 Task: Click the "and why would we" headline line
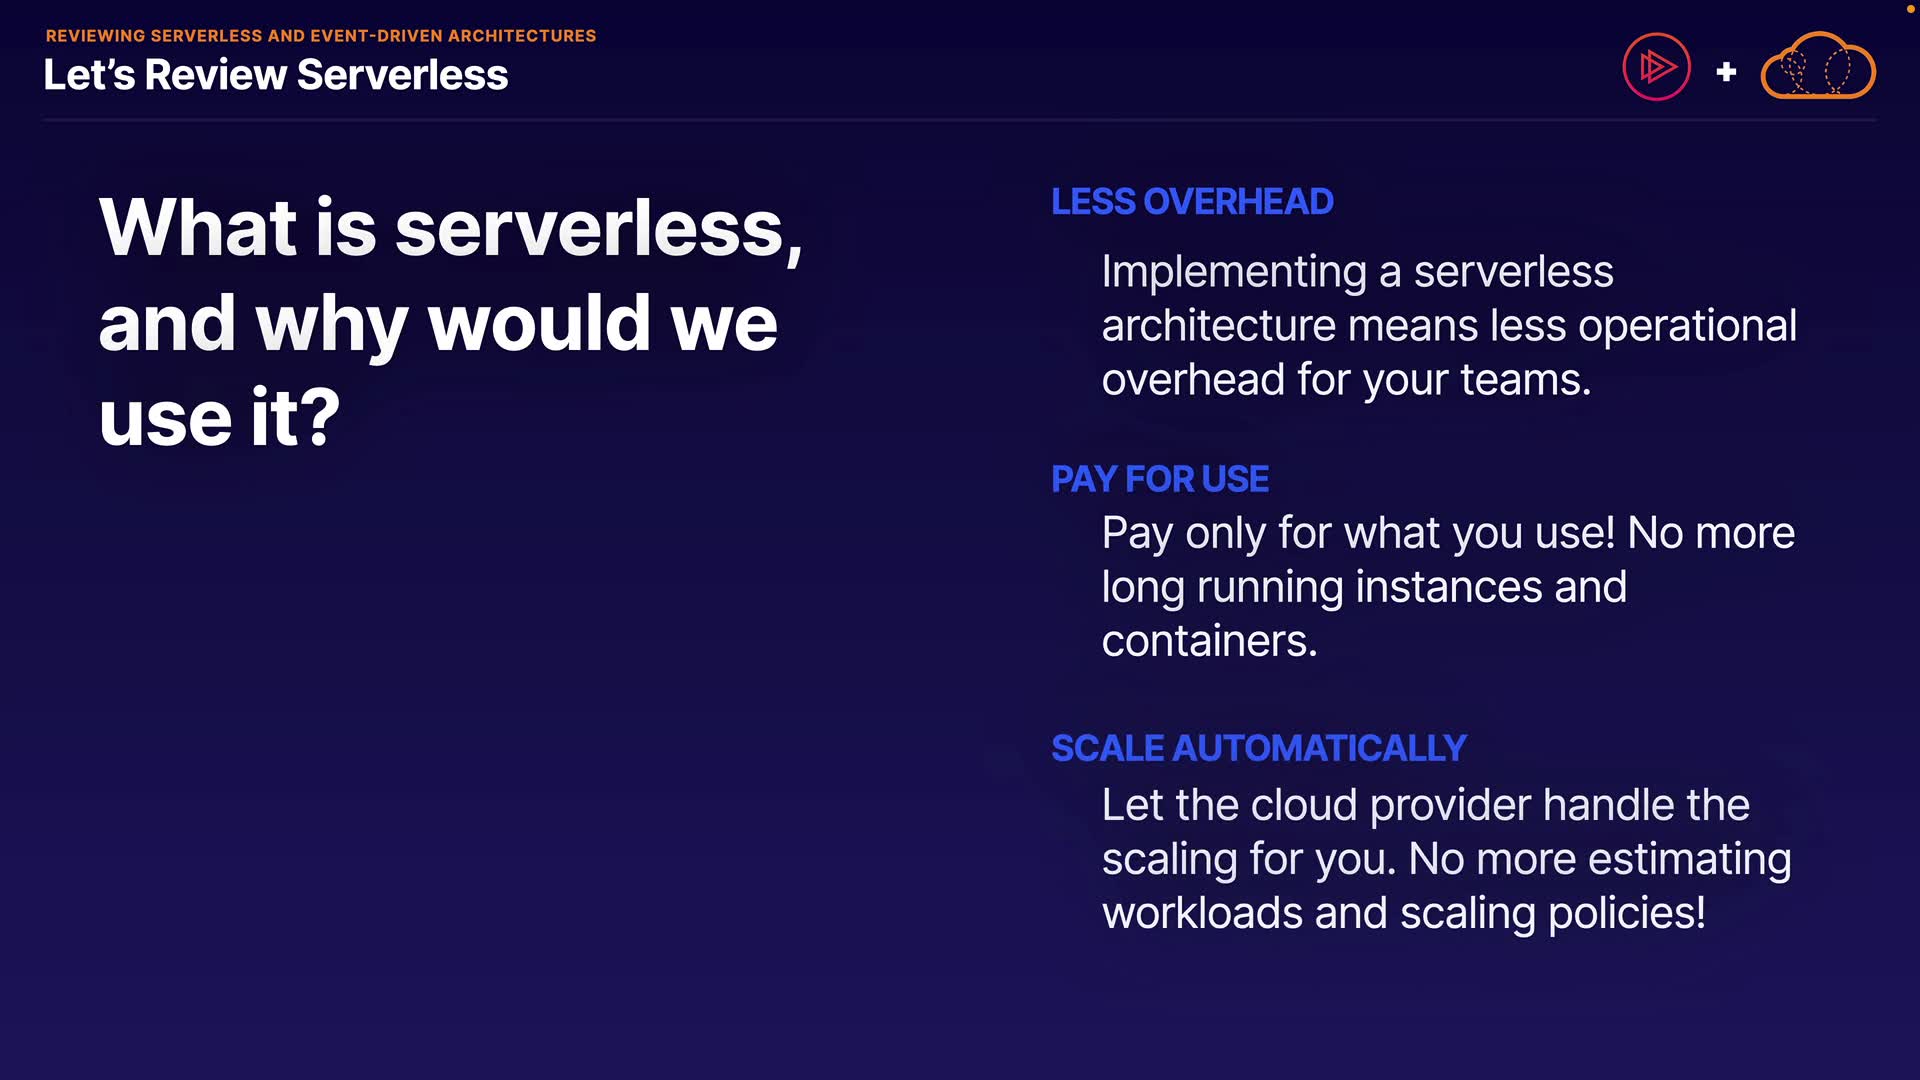tap(438, 323)
